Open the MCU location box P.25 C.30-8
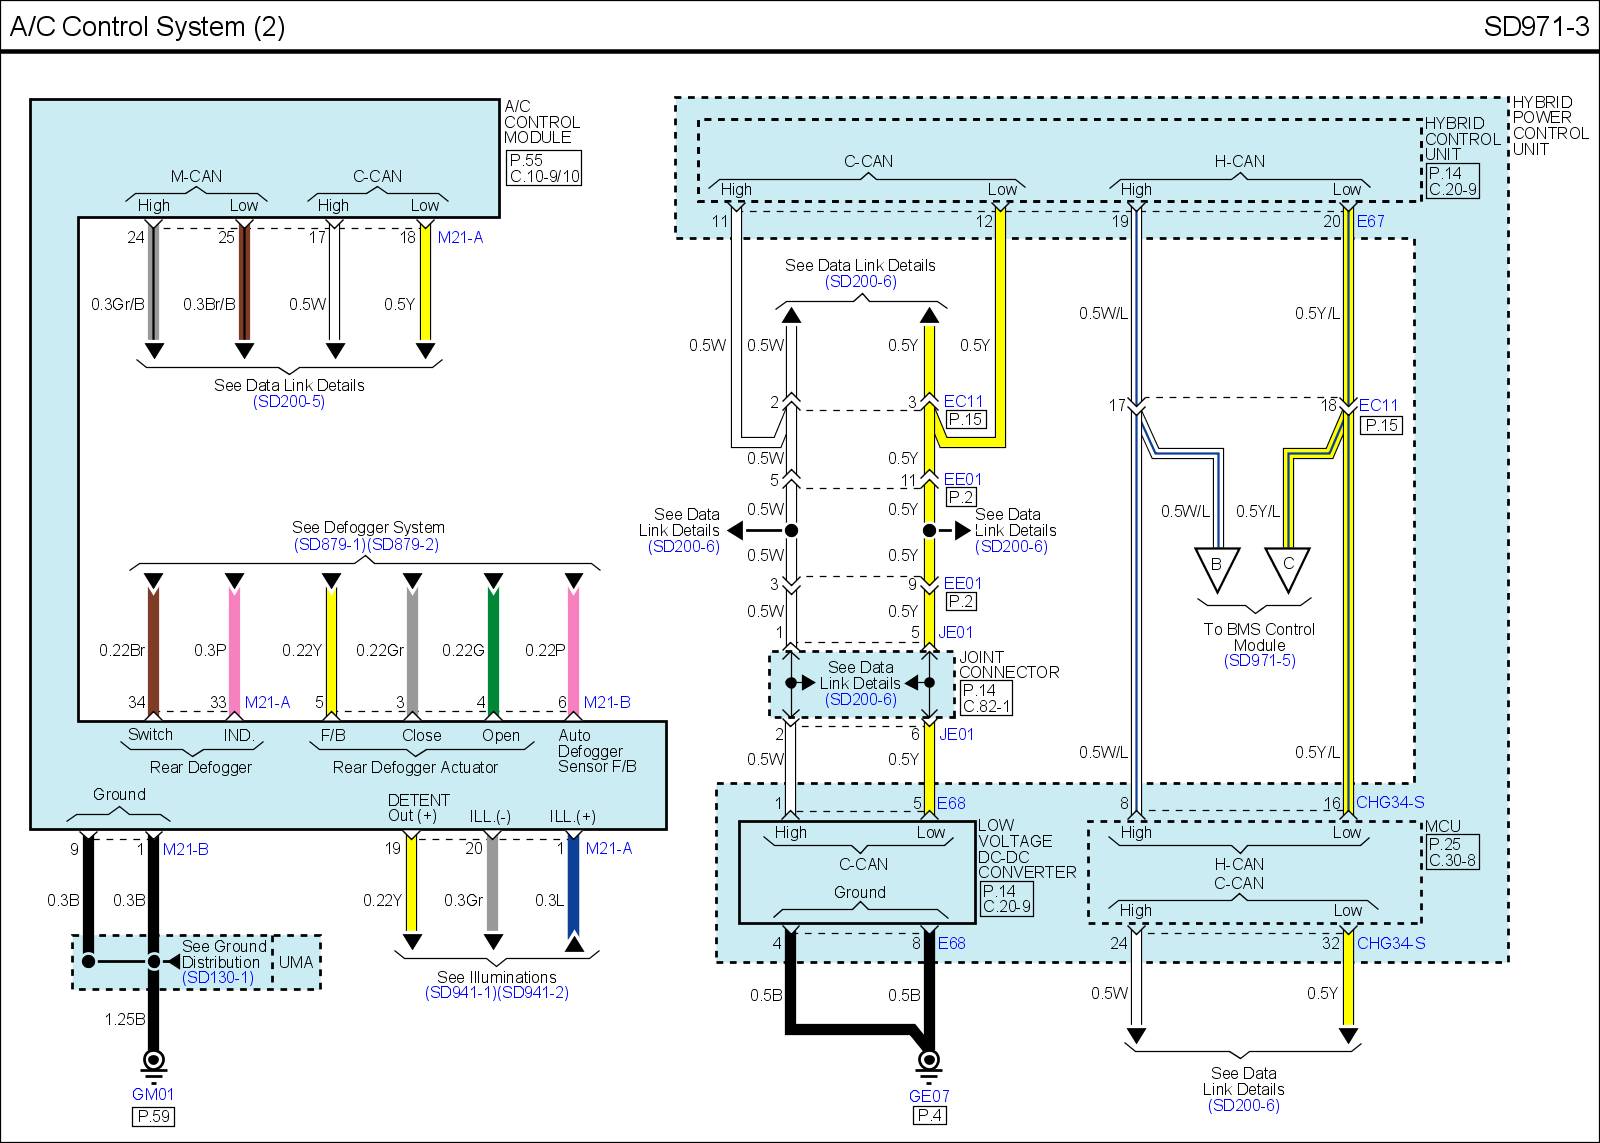This screenshot has width=1600, height=1143. (1452, 852)
